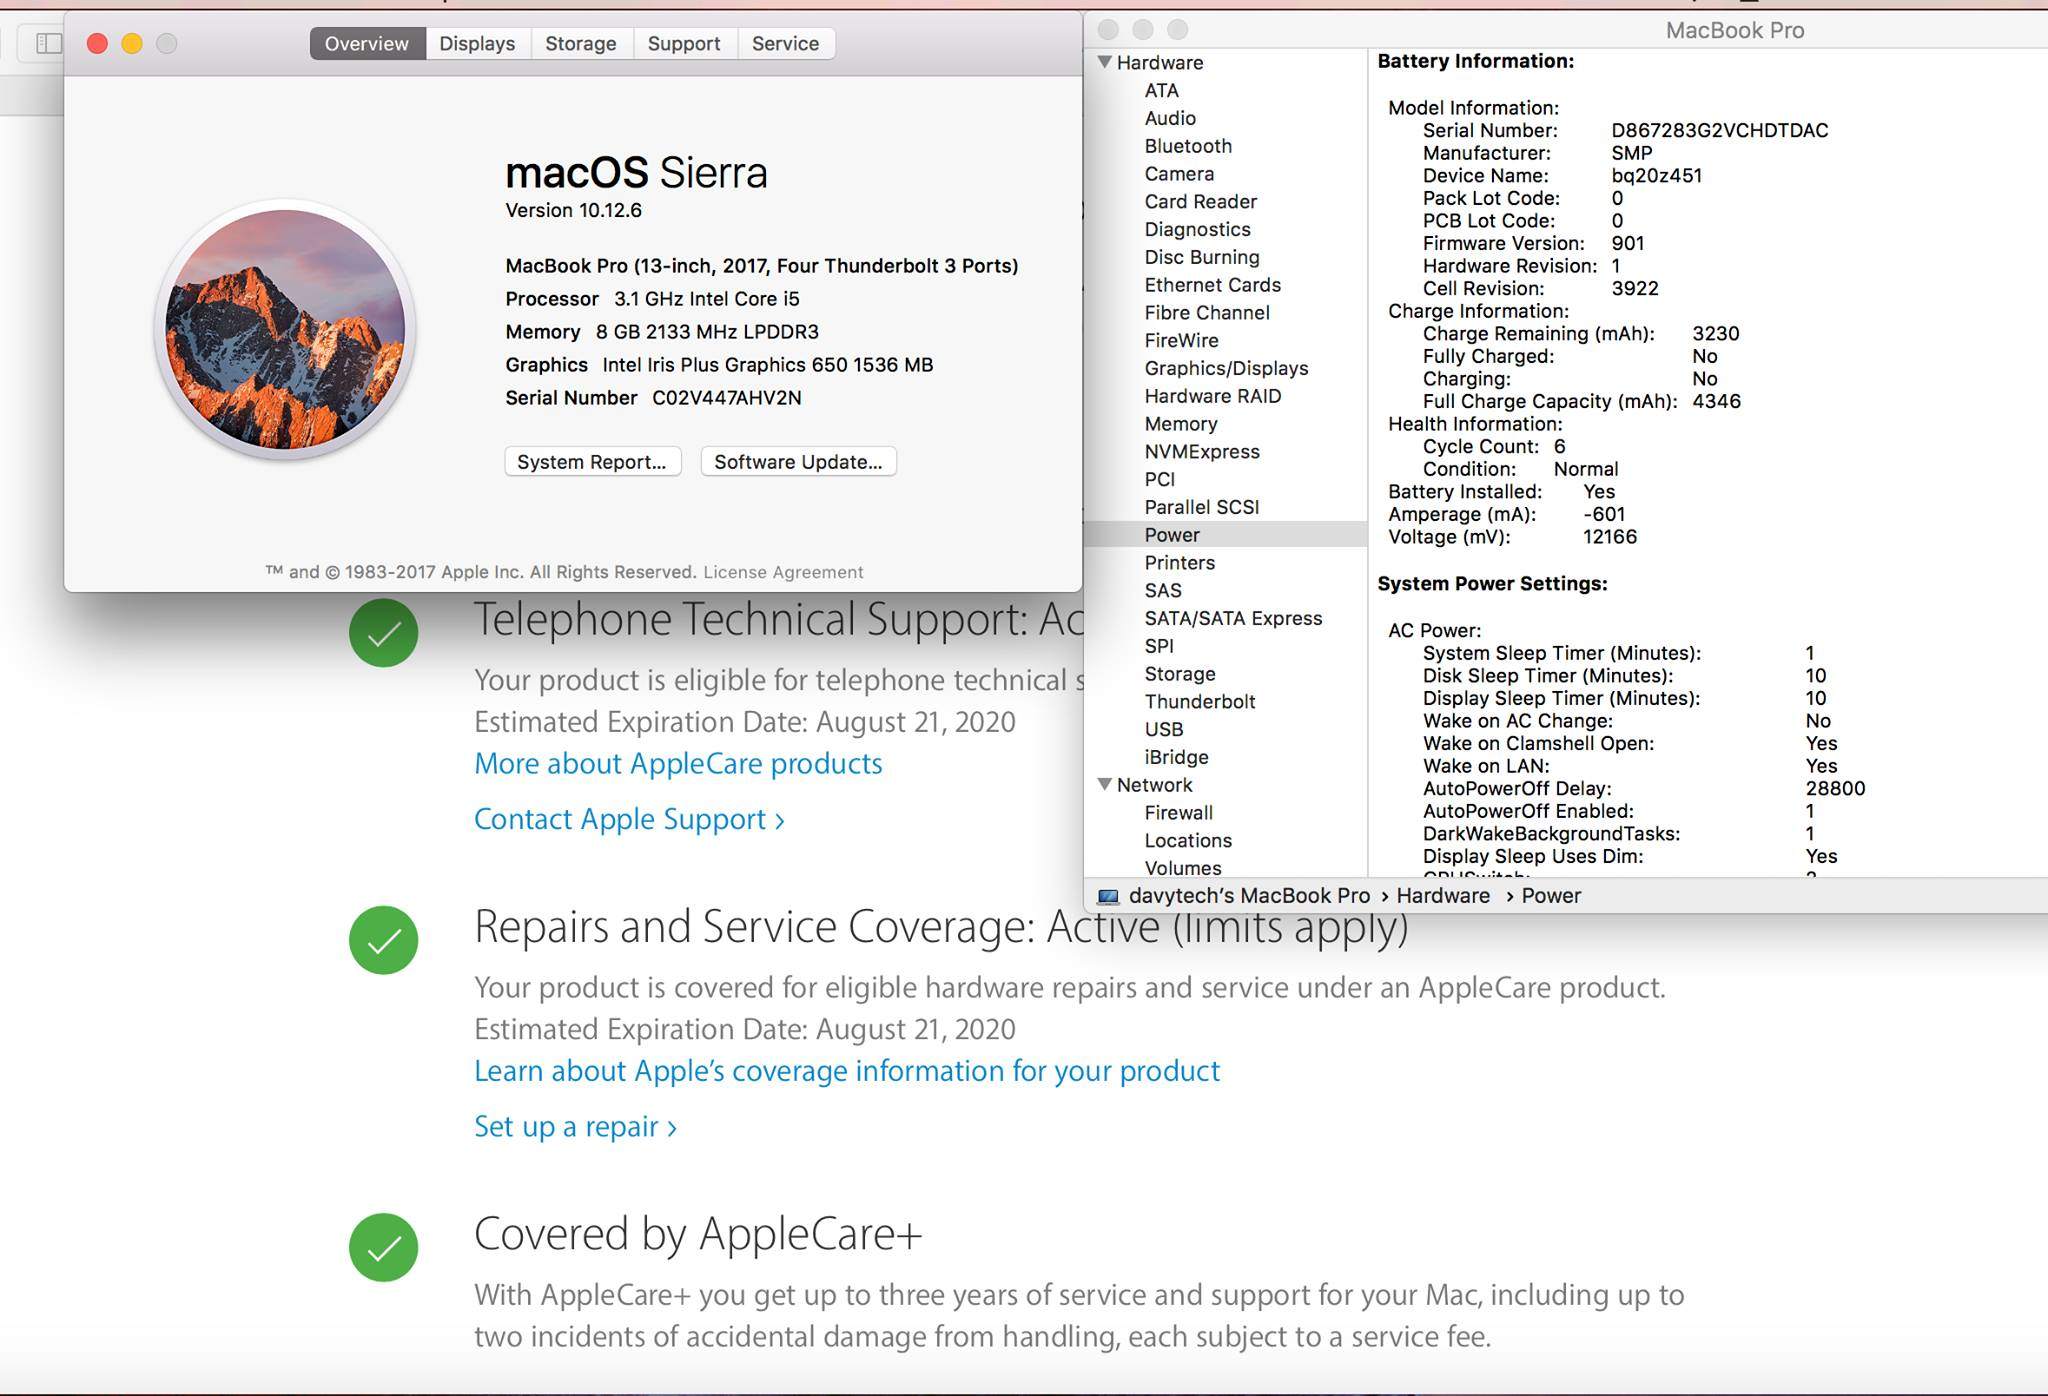Select Thunderbolt in hardware list
This screenshot has height=1396, width=2048.
click(1199, 702)
